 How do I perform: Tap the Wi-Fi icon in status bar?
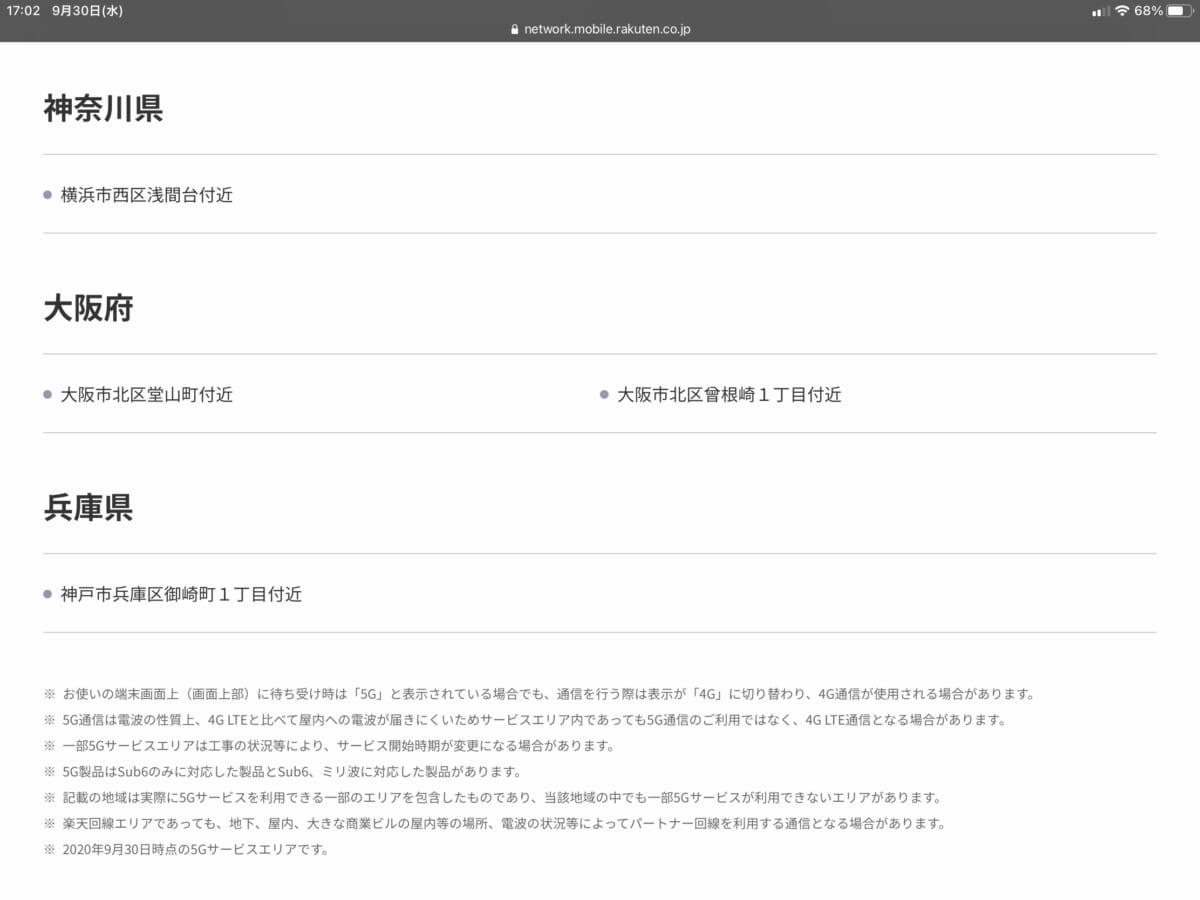pos(1122,11)
